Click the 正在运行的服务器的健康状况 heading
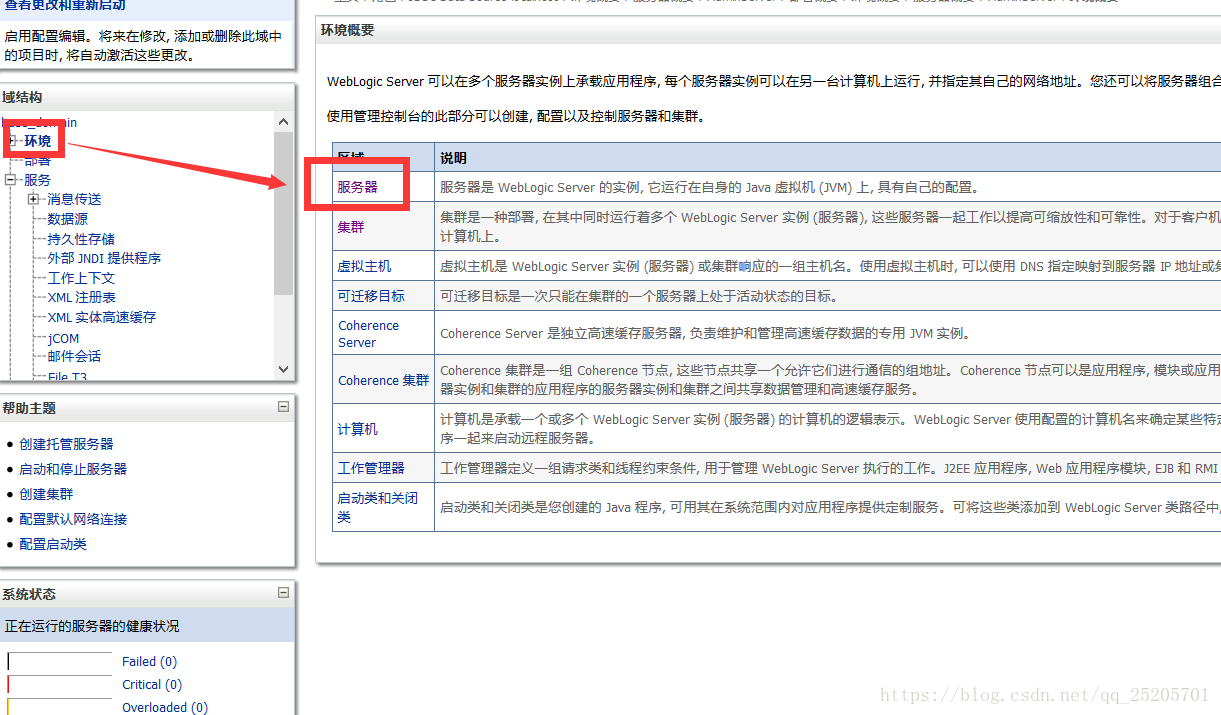The height and width of the screenshot is (715, 1221). pos(92,626)
